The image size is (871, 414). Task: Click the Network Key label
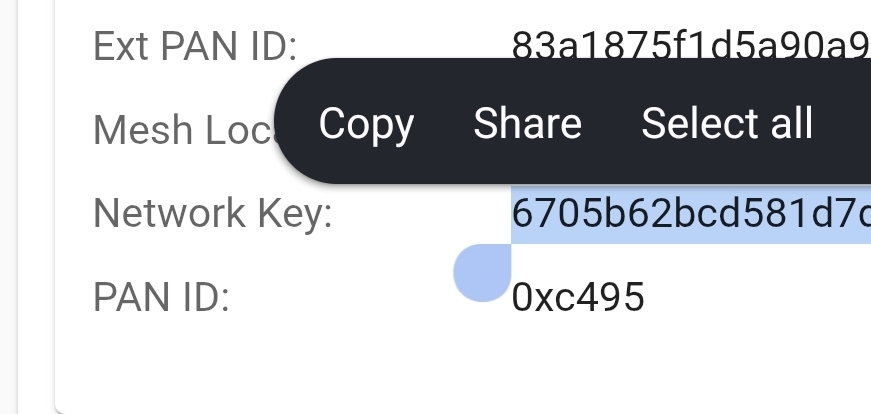[x=213, y=213]
